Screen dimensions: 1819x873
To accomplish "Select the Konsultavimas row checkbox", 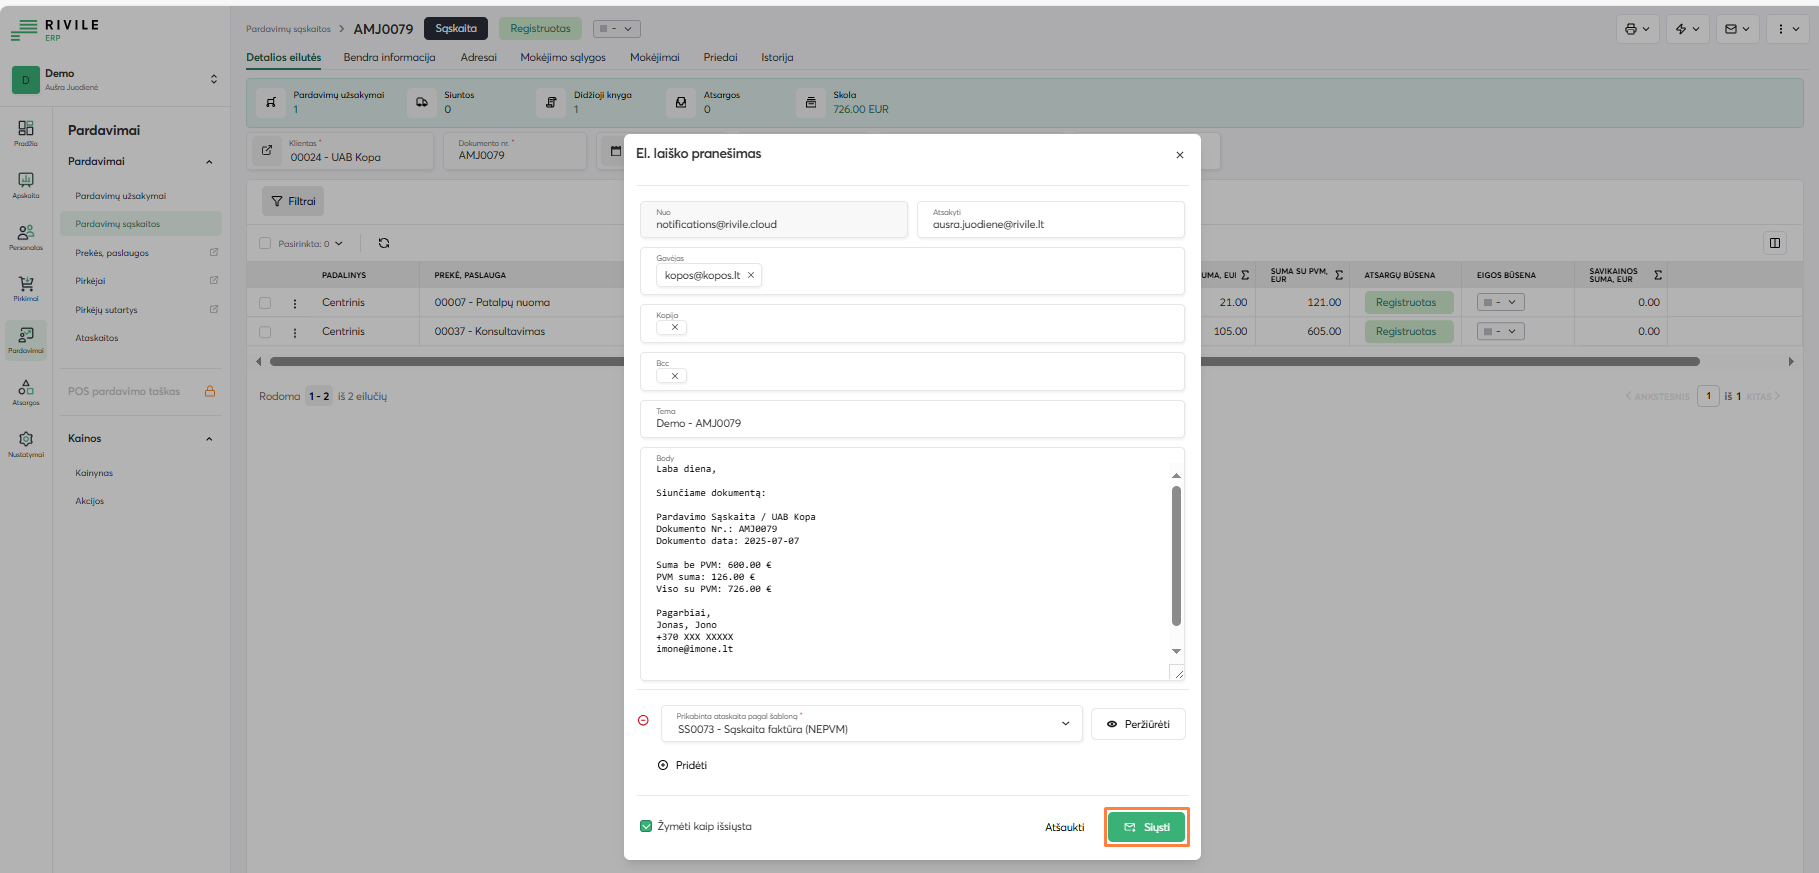I will [265, 331].
